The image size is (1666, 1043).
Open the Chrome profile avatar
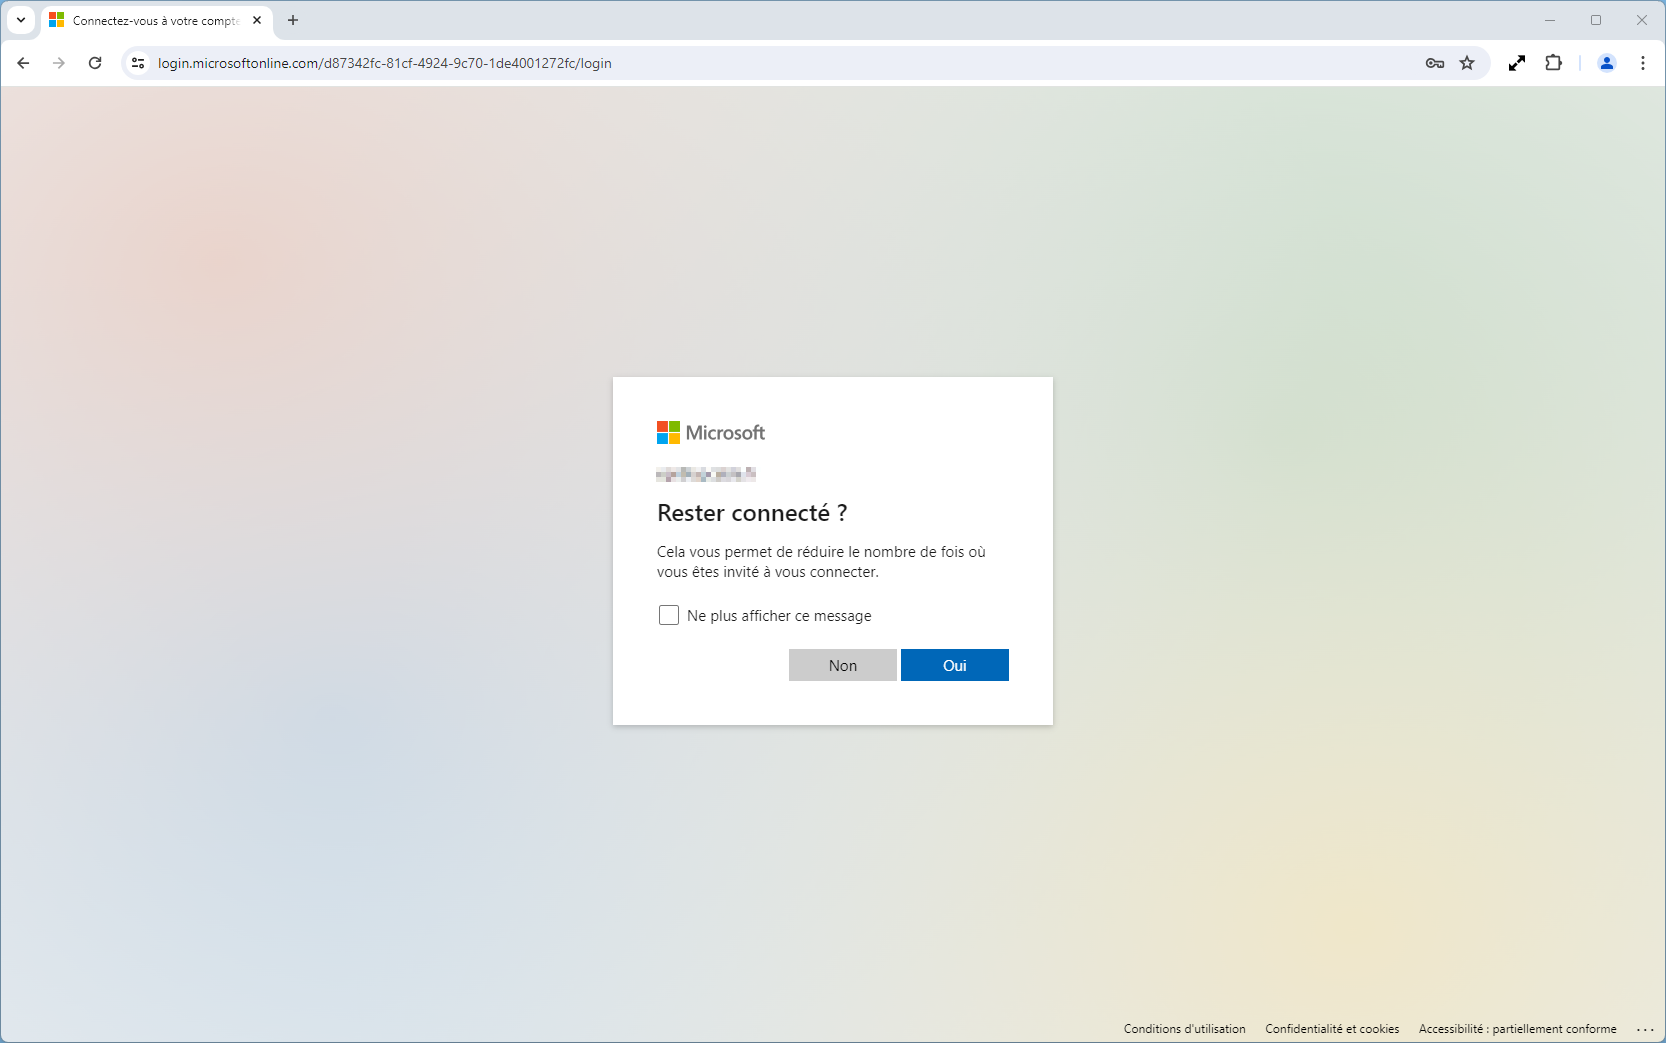pos(1607,63)
